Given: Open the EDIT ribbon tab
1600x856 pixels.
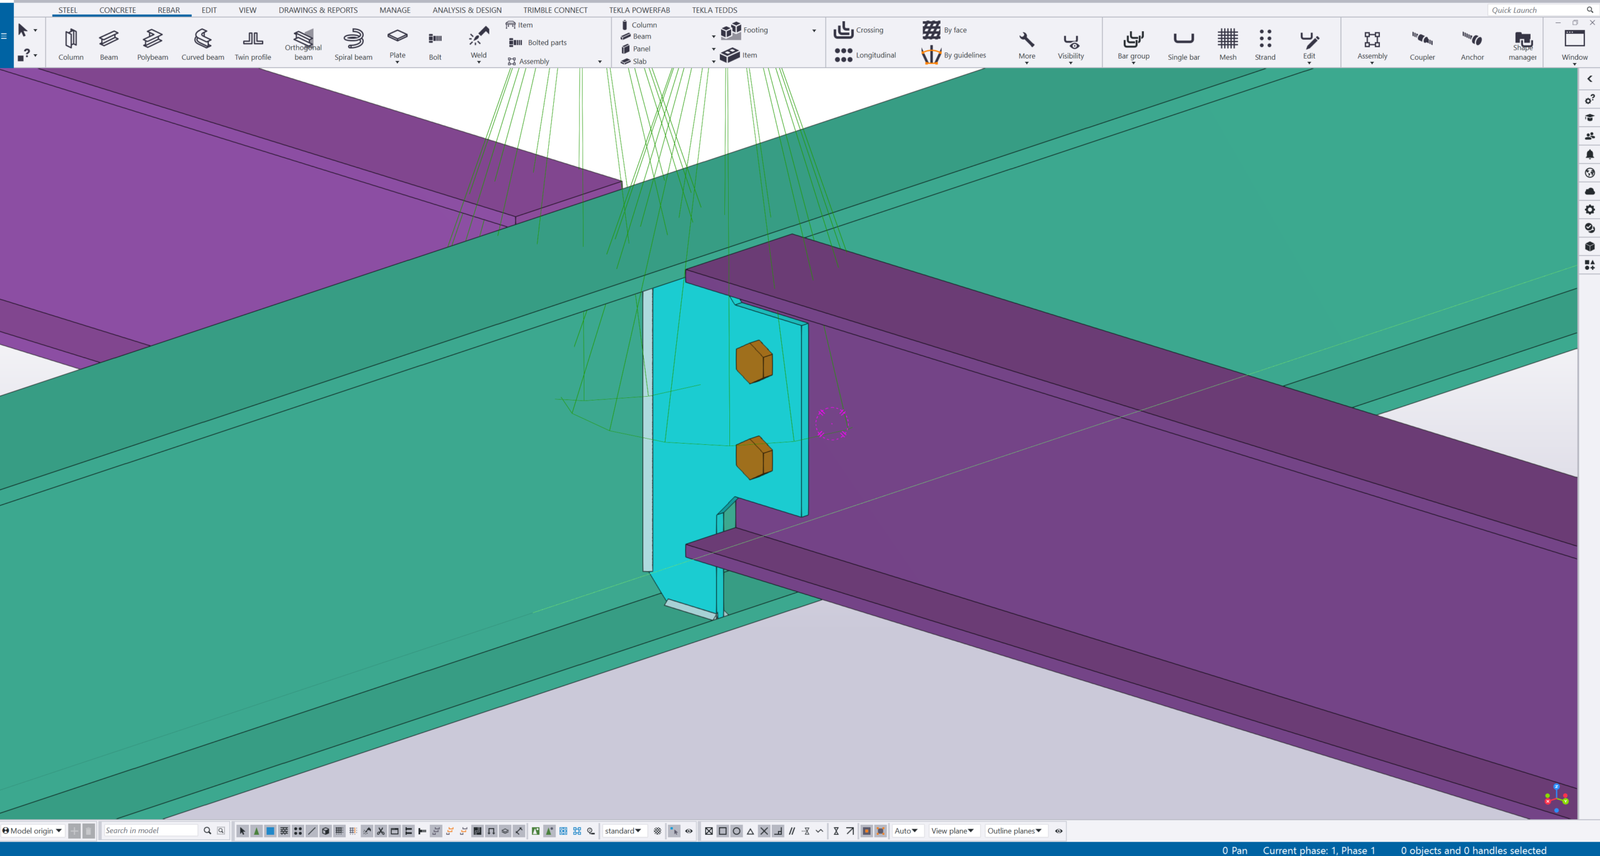Looking at the screenshot, I should point(209,10).
